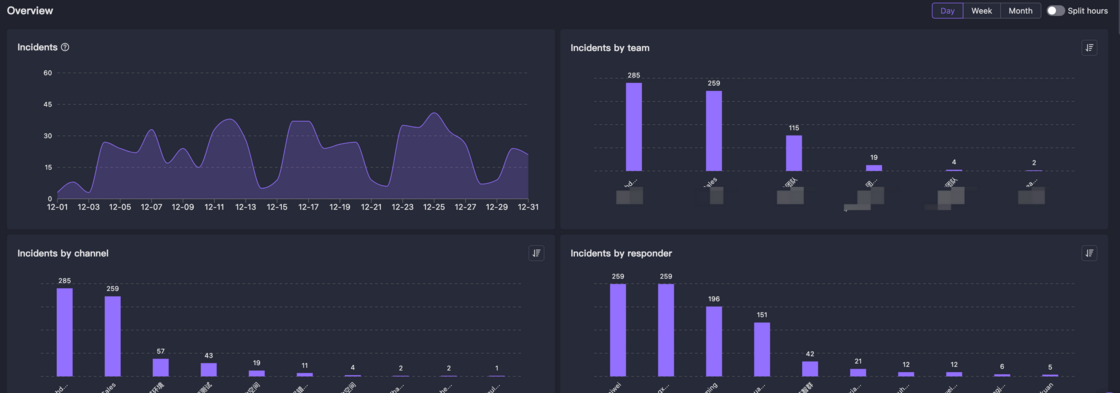Select the 60 value on Incidents y-axis
The height and width of the screenshot is (393, 1120).
[48, 73]
